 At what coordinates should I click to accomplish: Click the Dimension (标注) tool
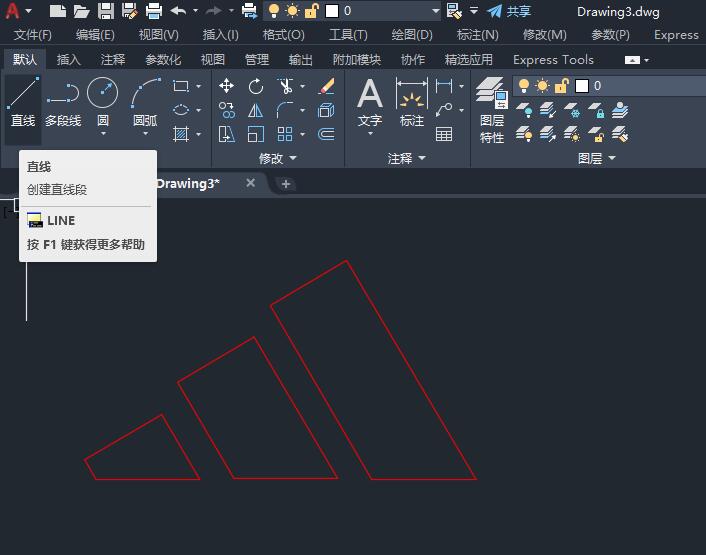click(412, 103)
